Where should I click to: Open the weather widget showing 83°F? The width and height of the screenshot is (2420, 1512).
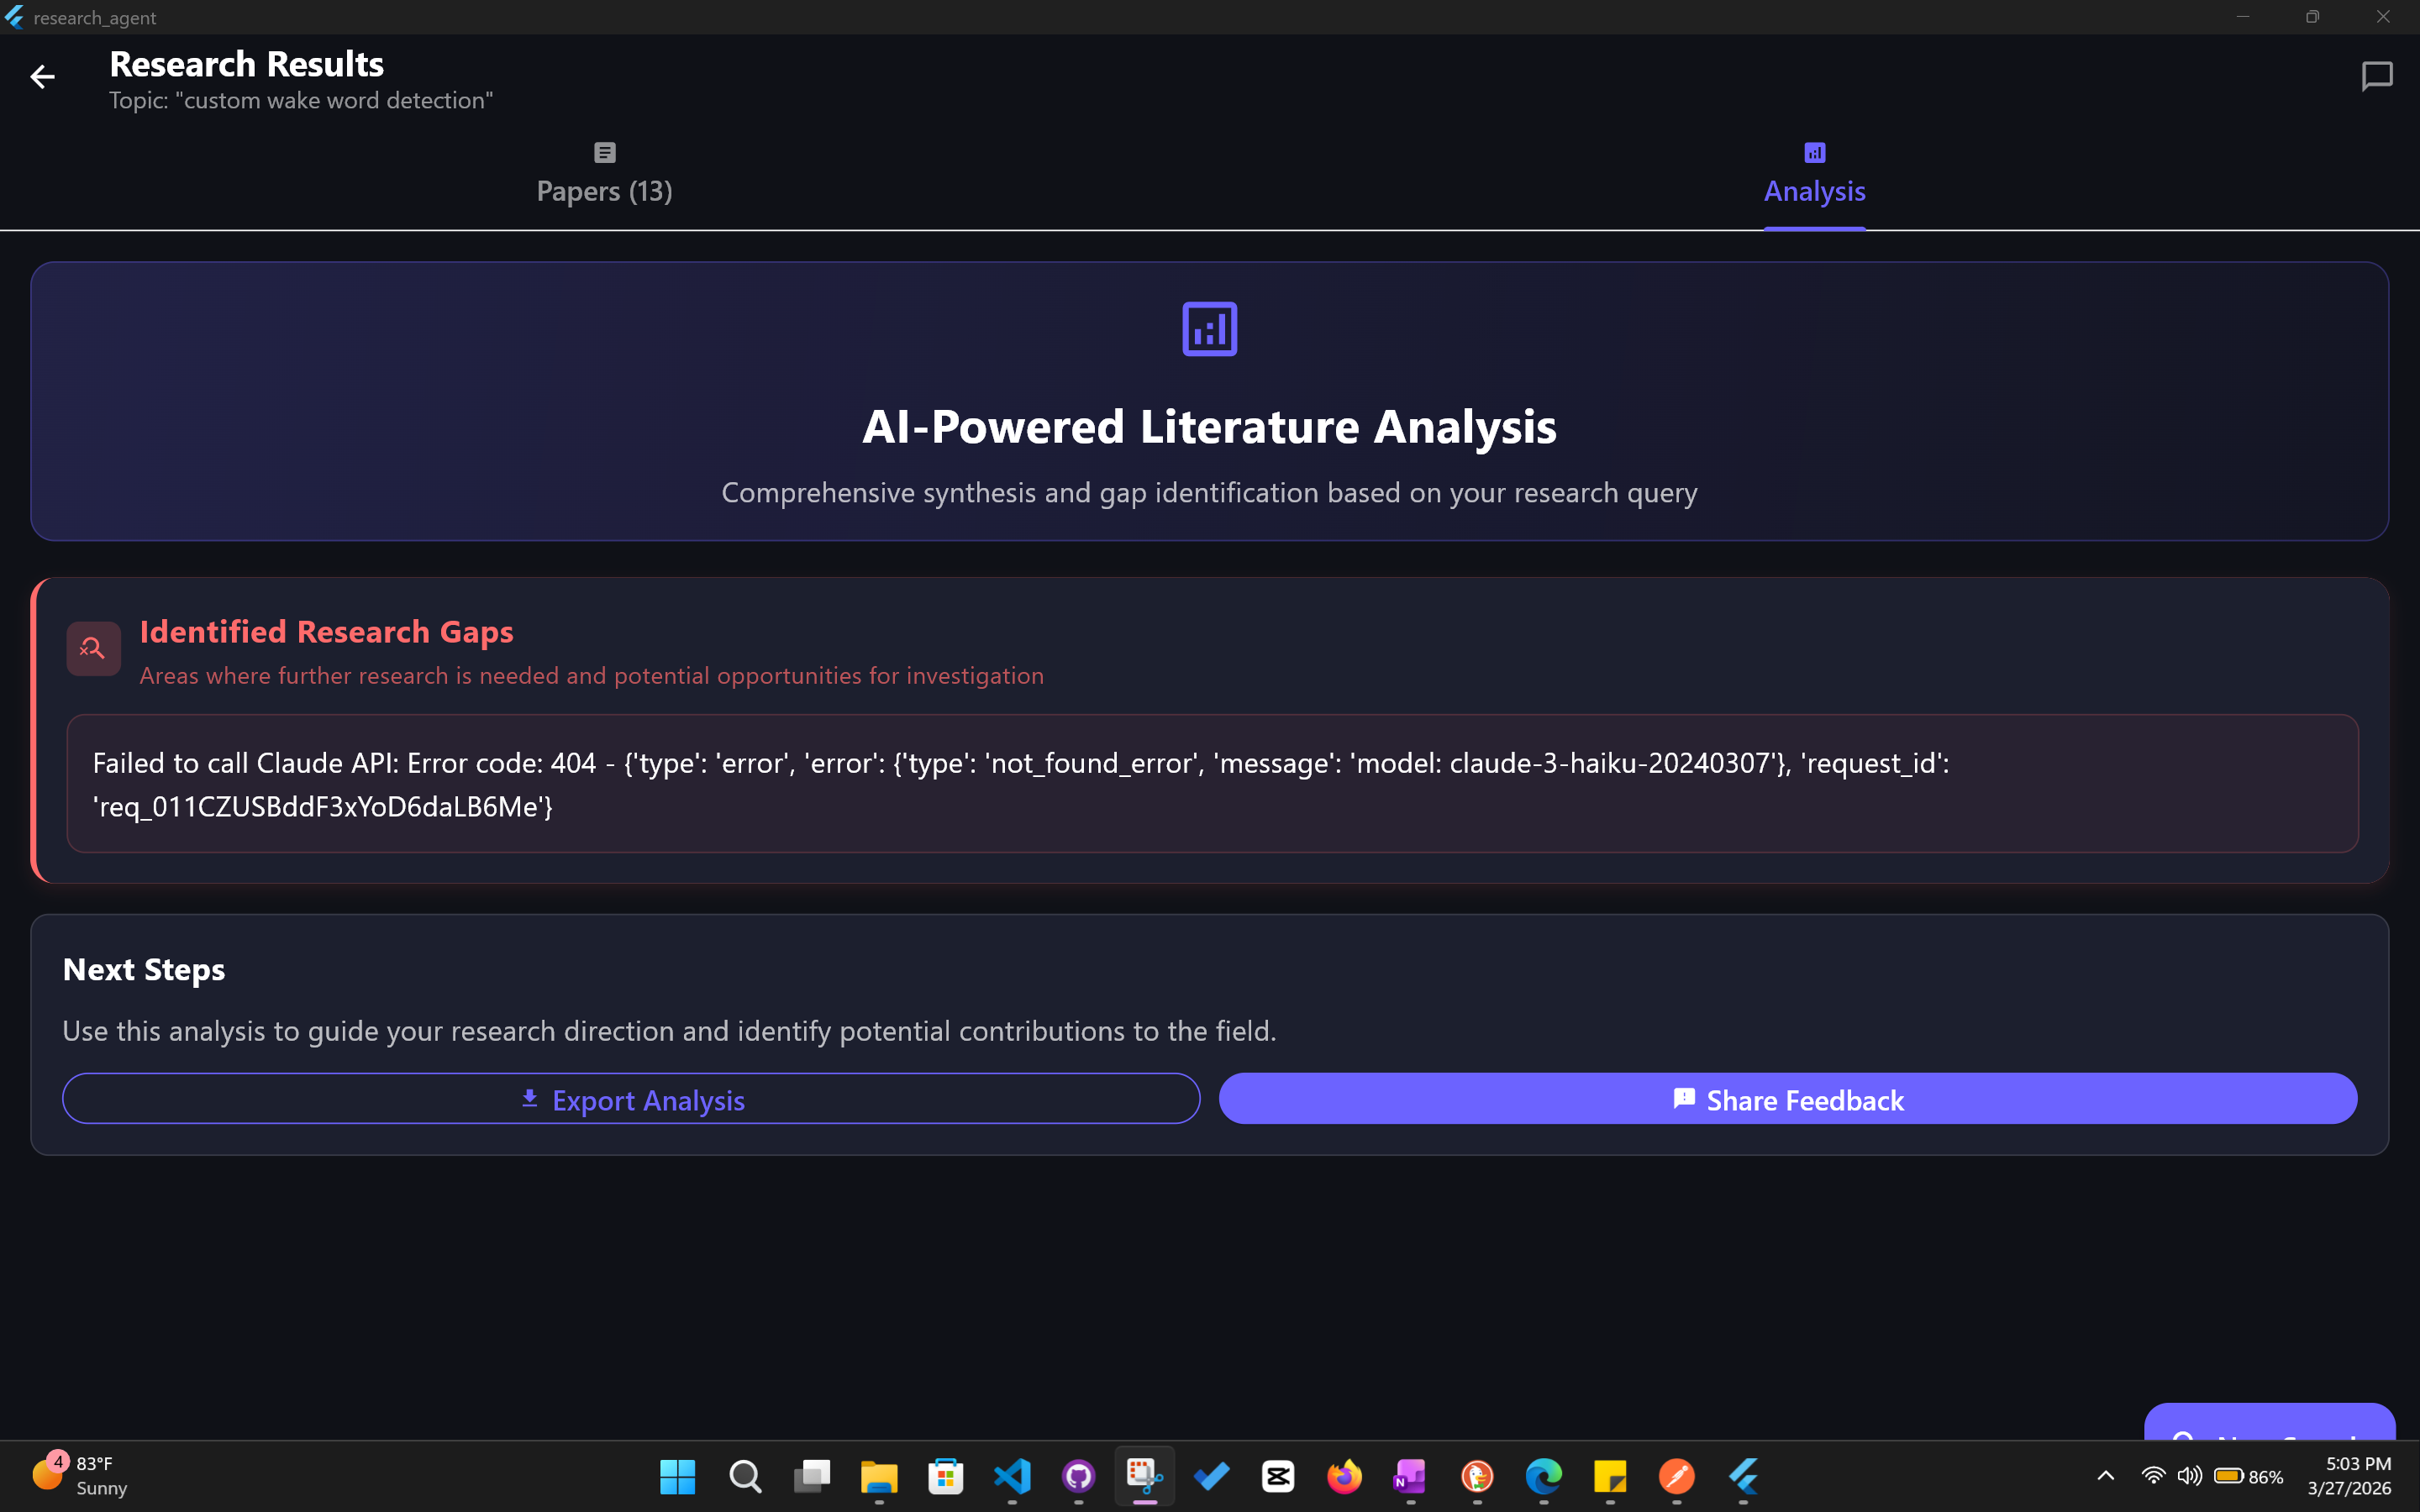(80, 1476)
